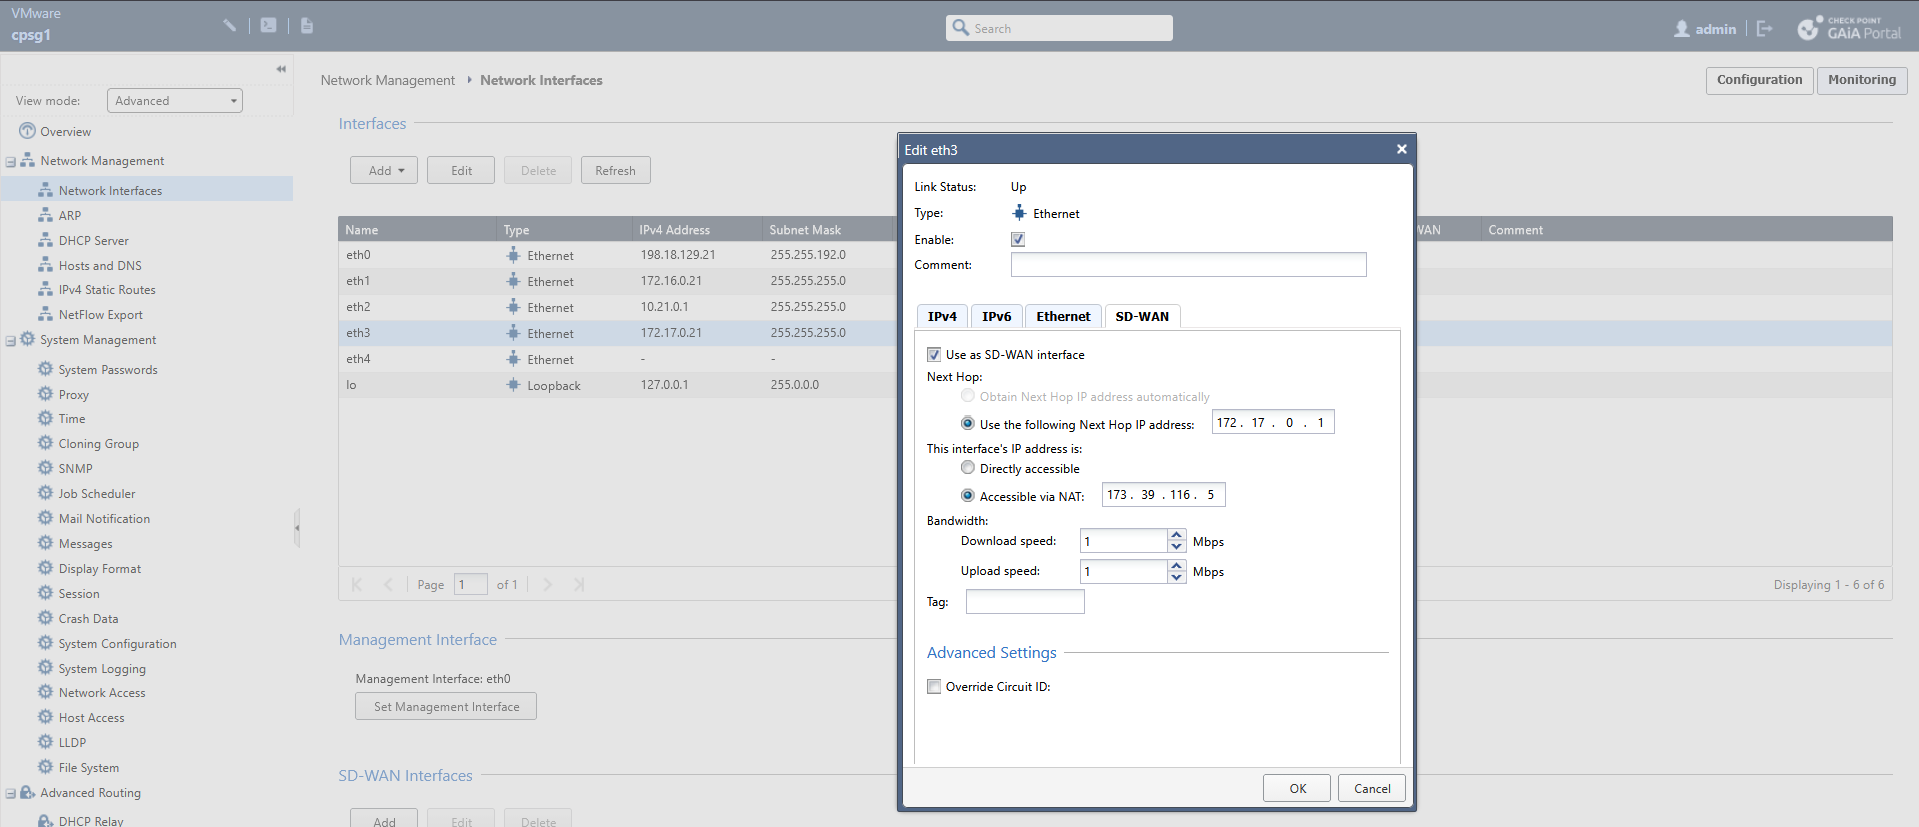The height and width of the screenshot is (827, 1919).
Task: Click the Ethernet icon in eth4 row
Action: click(514, 359)
